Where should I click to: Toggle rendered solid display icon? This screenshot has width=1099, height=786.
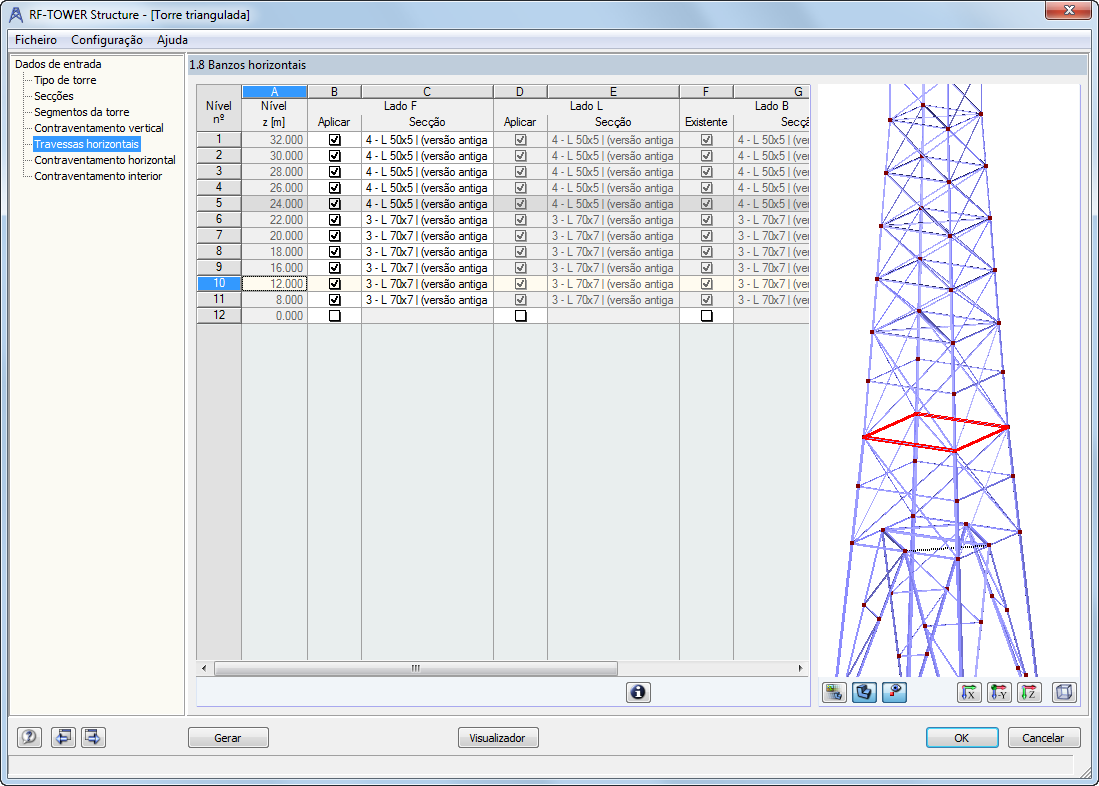864,693
